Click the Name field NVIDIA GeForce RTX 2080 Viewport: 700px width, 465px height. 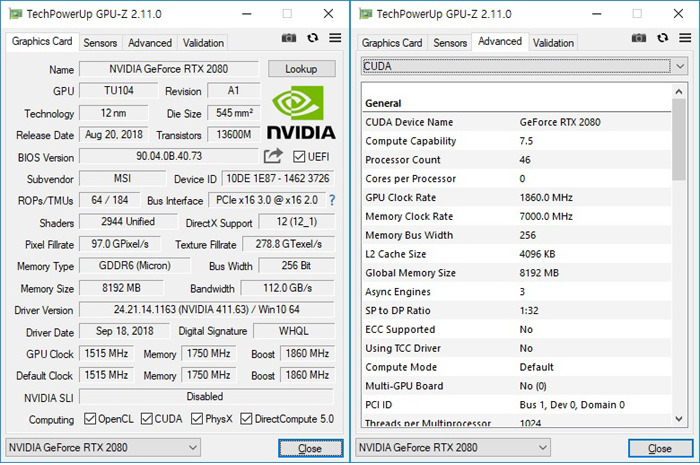point(169,69)
